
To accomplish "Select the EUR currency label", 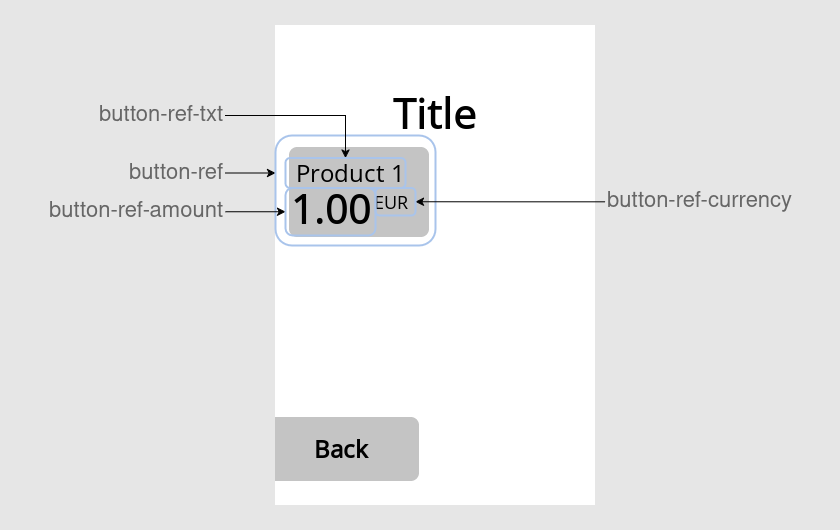I will pos(392,203).
